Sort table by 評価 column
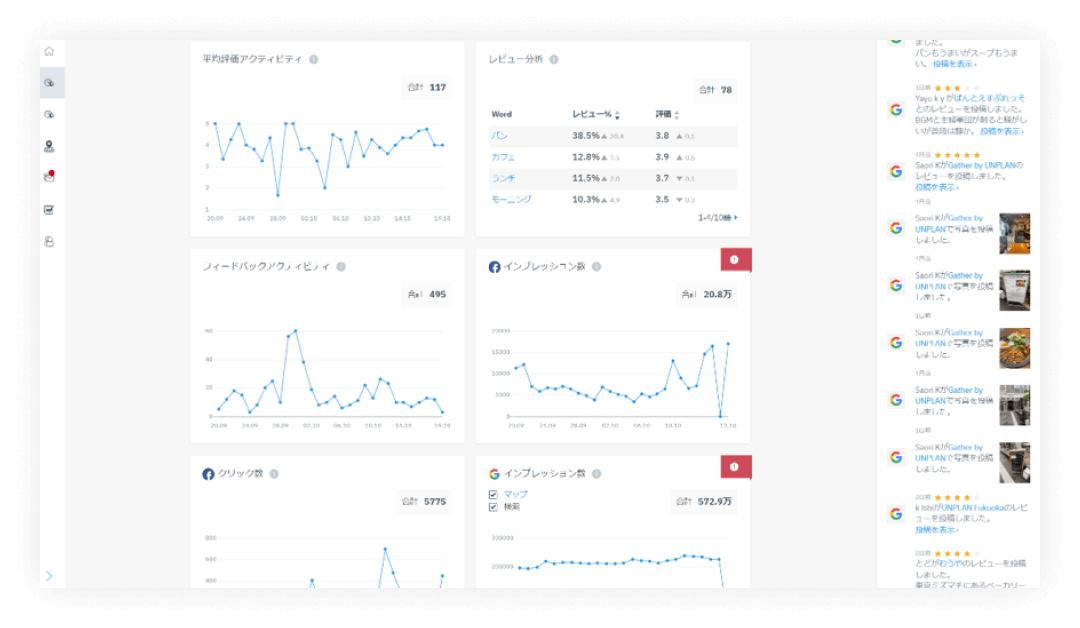This screenshot has height=628, width=1080. 677,115
